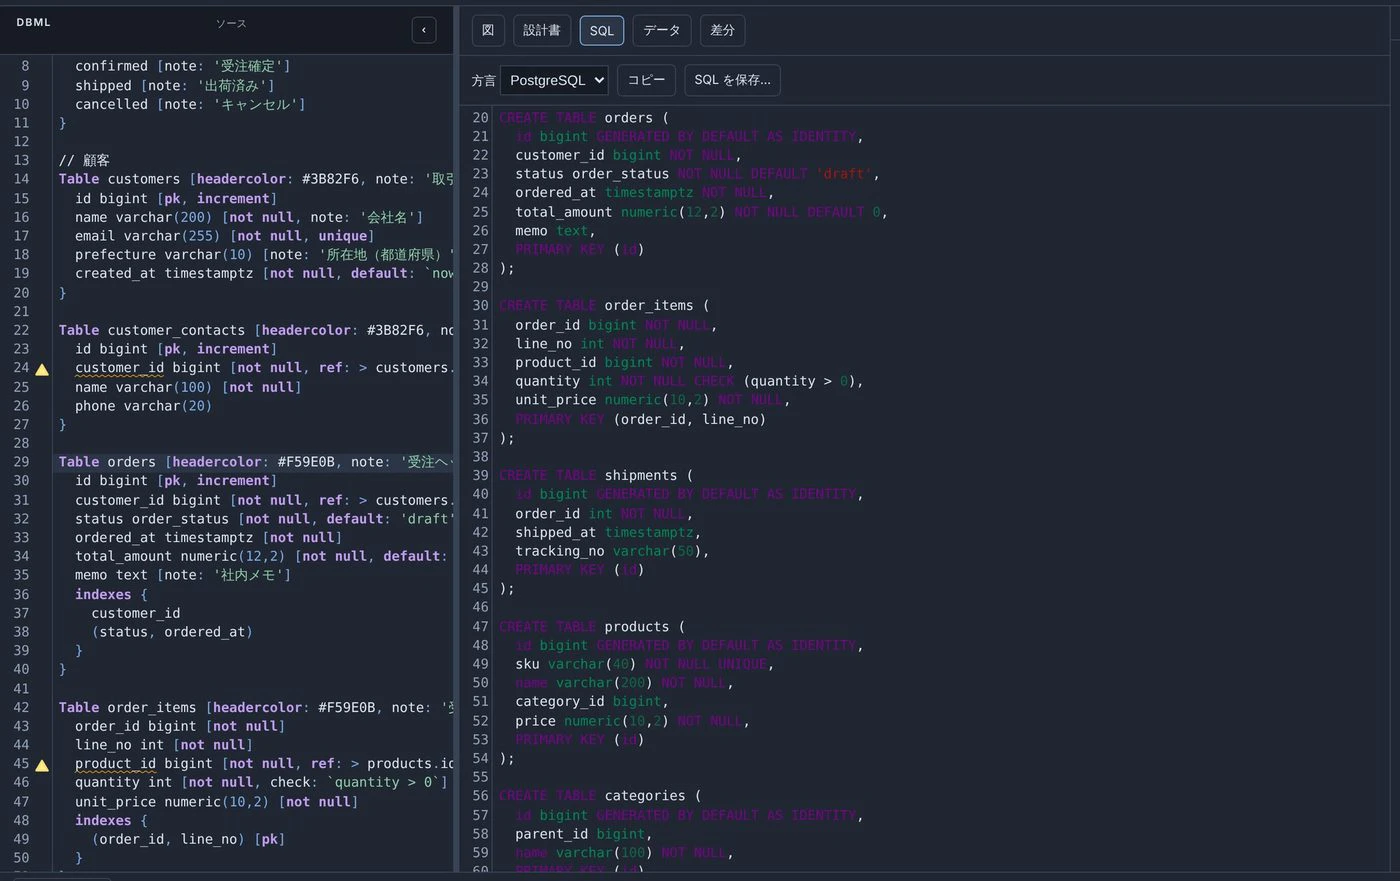The width and height of the screenshot is (1400, 881).
Task: Open the 図 diagram tab
Action: [488, 30]
